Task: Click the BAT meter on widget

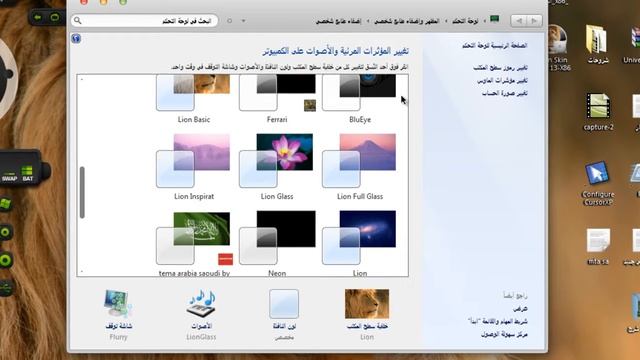Action: coord(27,173)
